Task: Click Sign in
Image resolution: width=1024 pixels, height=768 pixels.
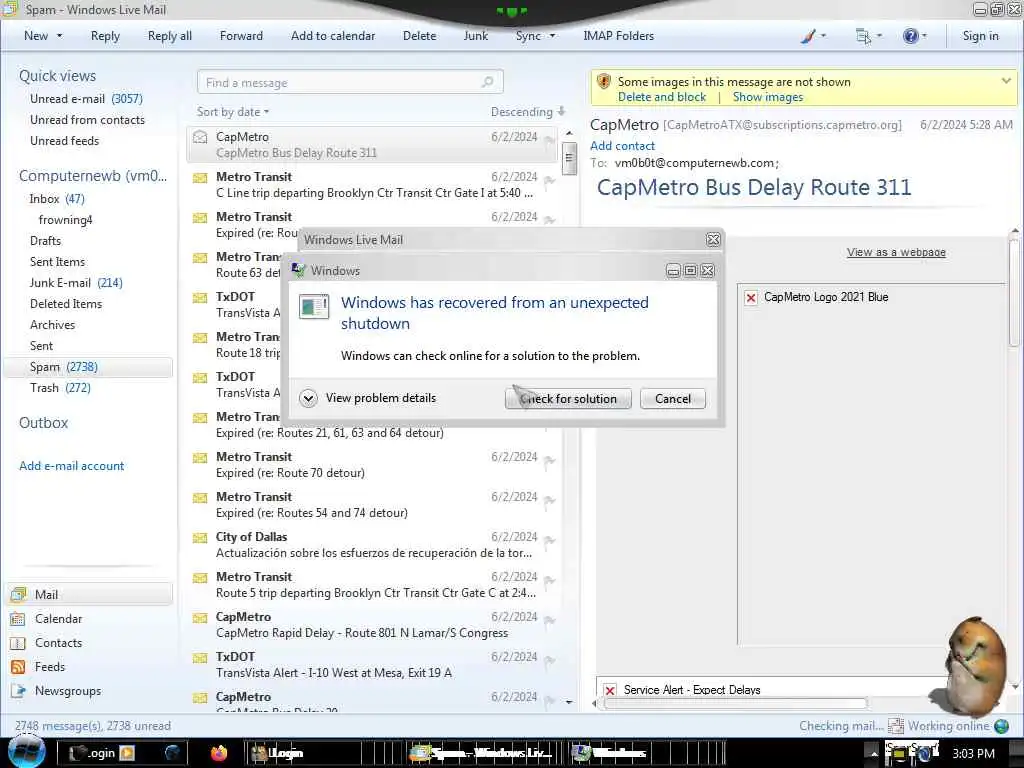Action: 980,36
